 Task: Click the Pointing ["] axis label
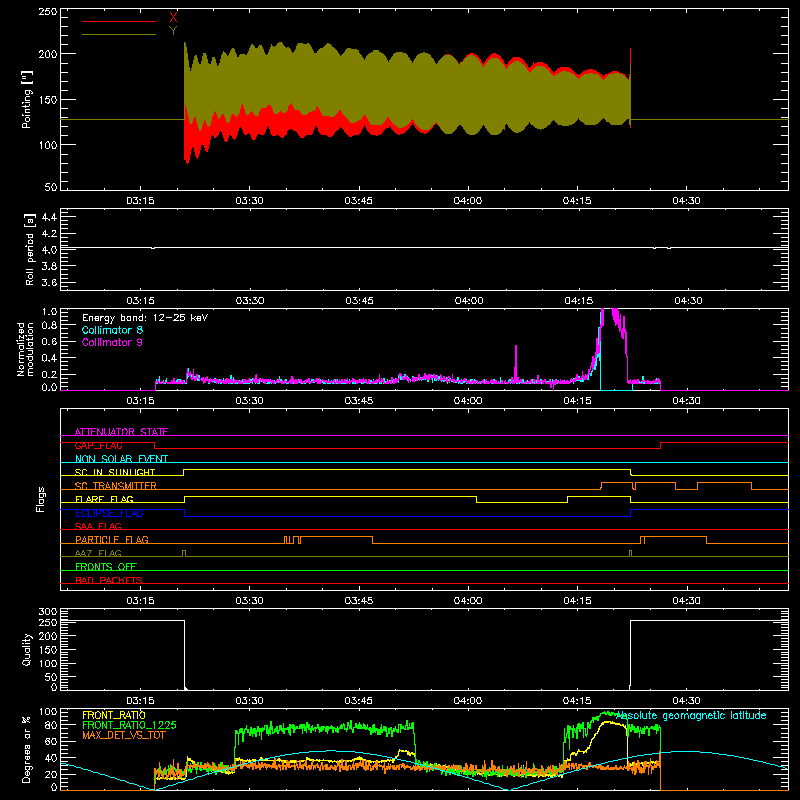click(27, 99)
